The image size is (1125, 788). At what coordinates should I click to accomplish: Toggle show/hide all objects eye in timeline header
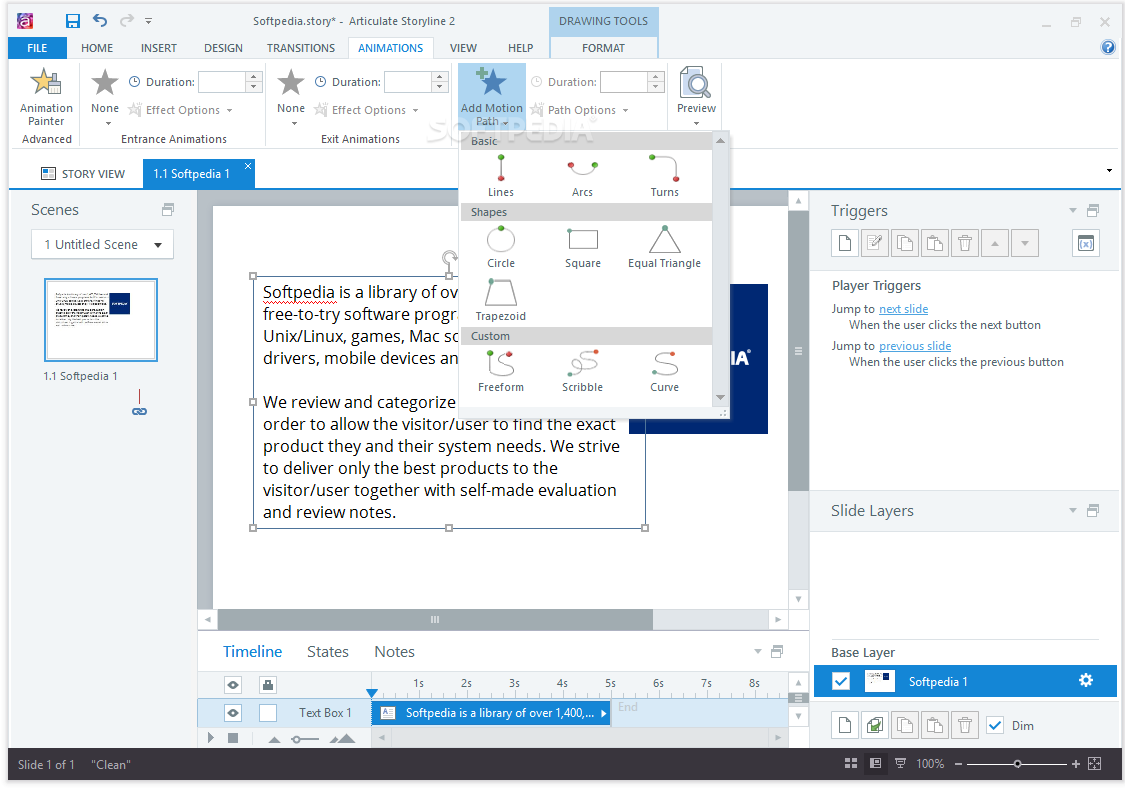232,685
